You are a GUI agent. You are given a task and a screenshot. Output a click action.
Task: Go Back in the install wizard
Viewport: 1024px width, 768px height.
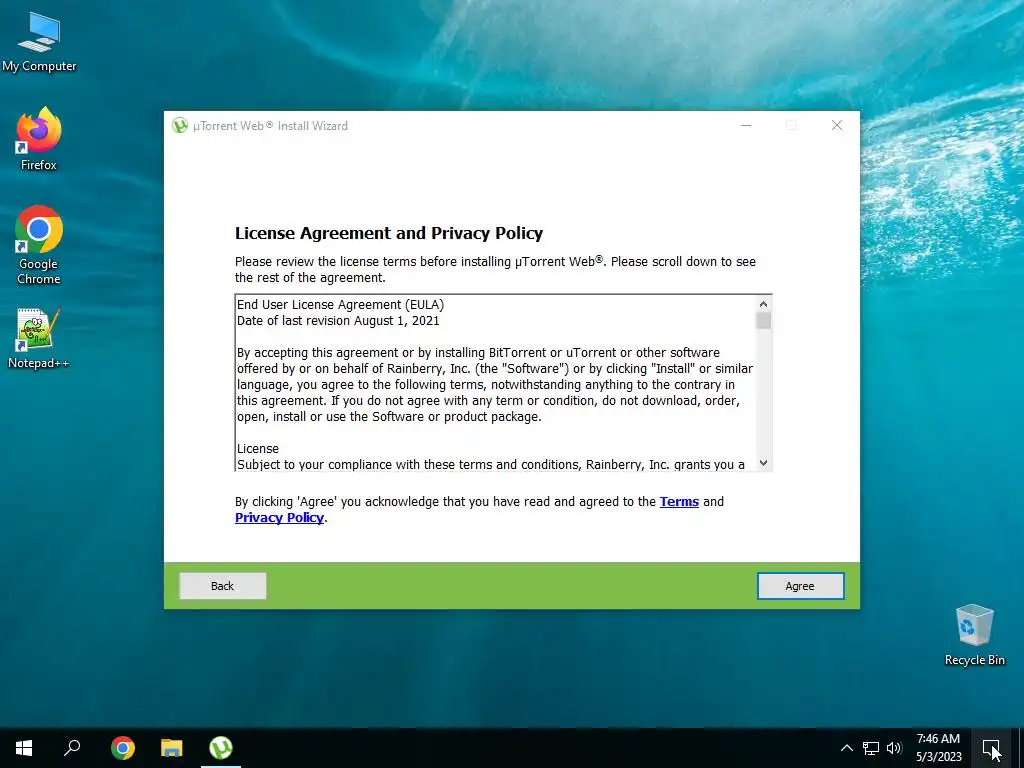[x=222, y=586]
